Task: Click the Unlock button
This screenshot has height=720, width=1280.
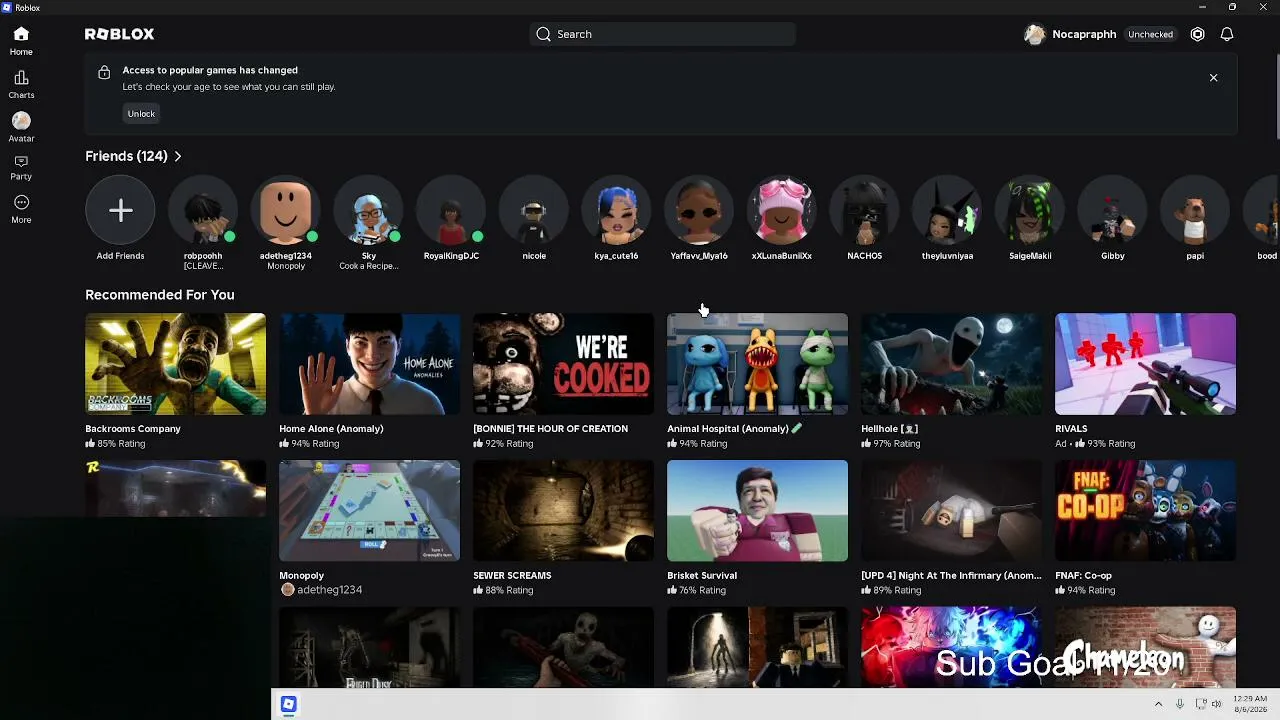Action: [x=141, y=114]
